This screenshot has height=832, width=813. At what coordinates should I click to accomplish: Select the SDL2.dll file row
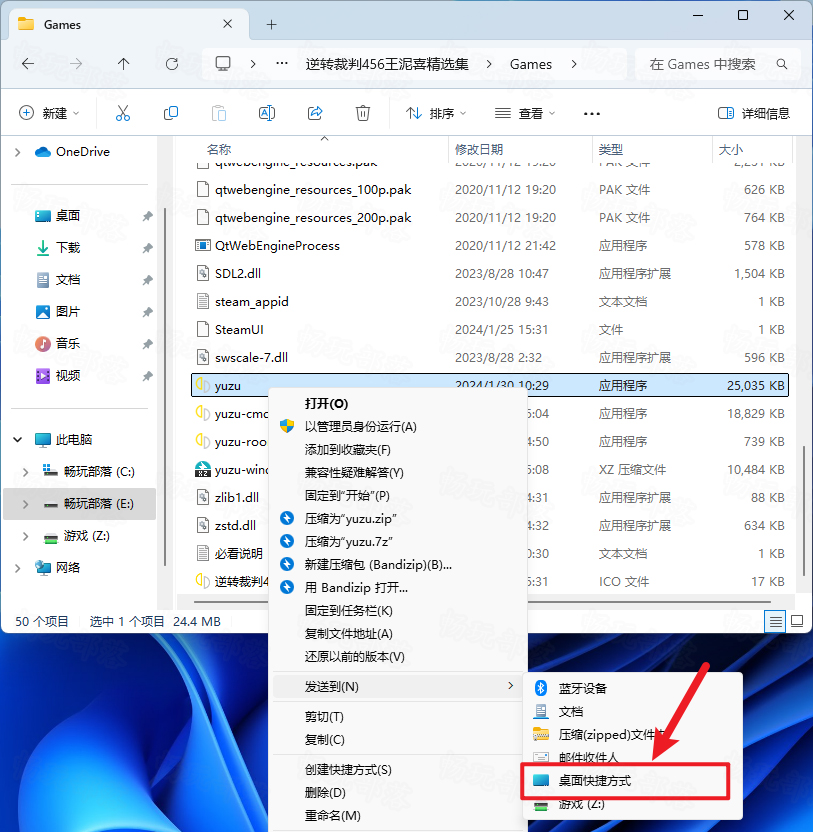(490, 273)
